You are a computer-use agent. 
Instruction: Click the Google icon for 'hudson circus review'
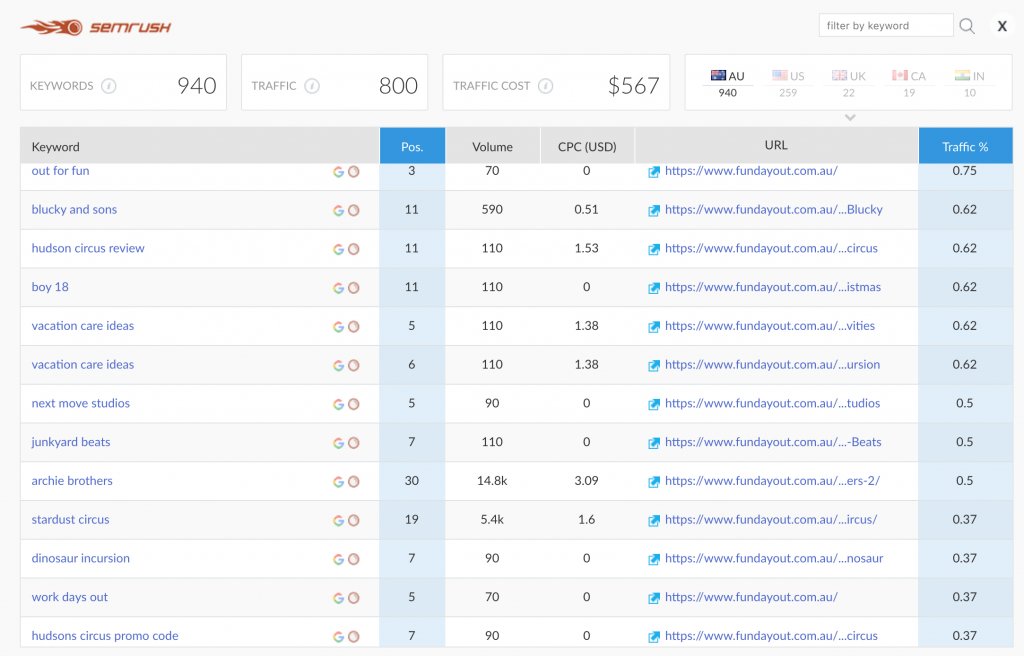338,249
